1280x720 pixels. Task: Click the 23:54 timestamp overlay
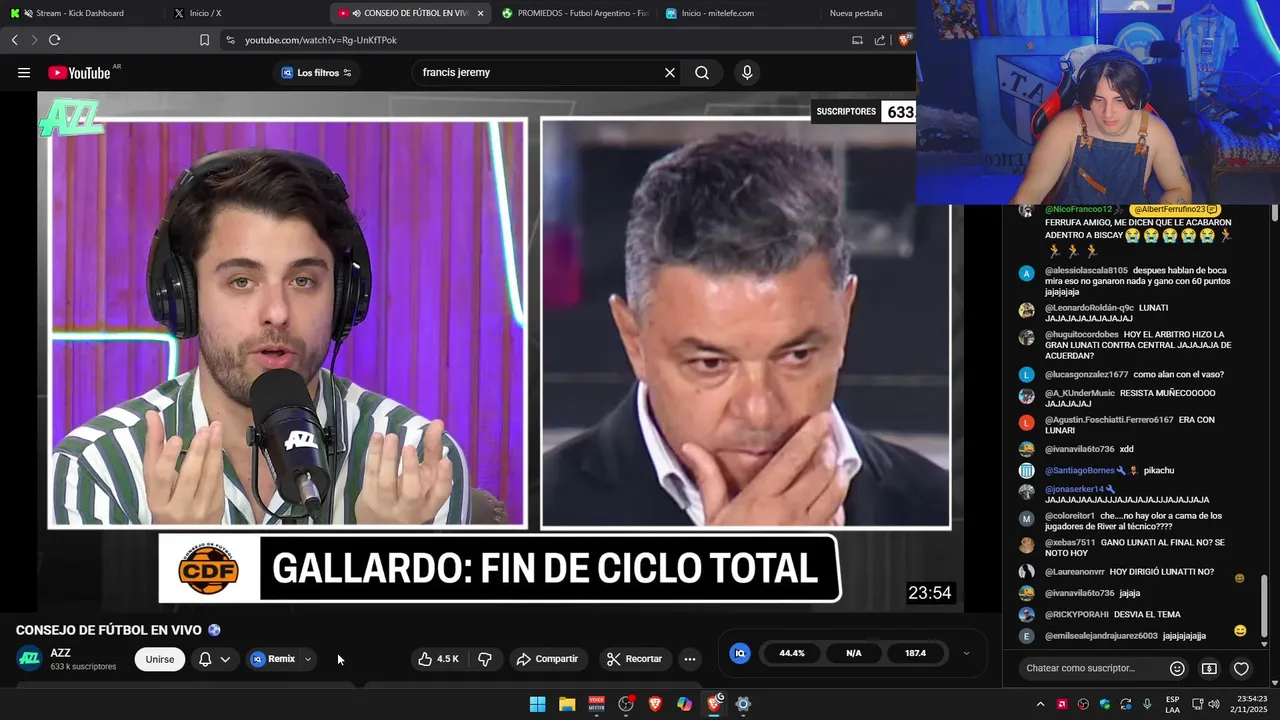[x=929, y=593]
